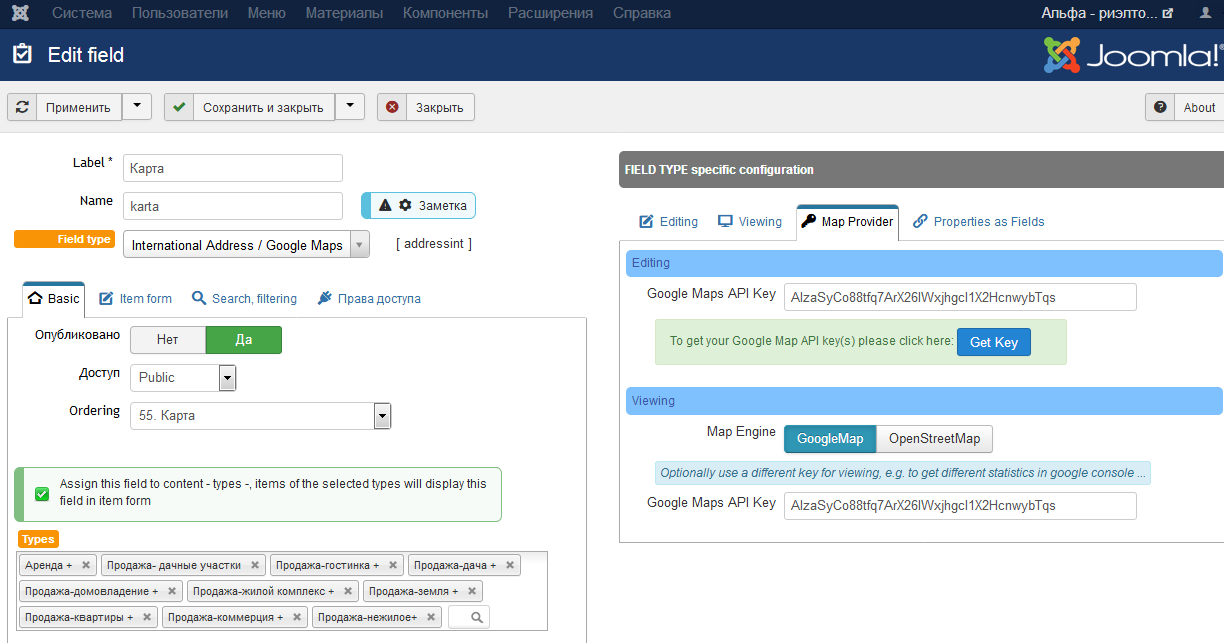Open the Расширения menu

[x=550, y=13]
